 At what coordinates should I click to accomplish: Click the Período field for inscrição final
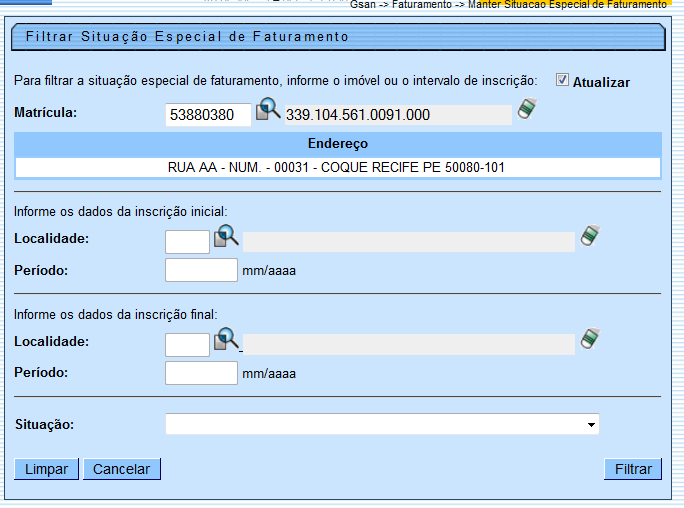coord(200,373)
